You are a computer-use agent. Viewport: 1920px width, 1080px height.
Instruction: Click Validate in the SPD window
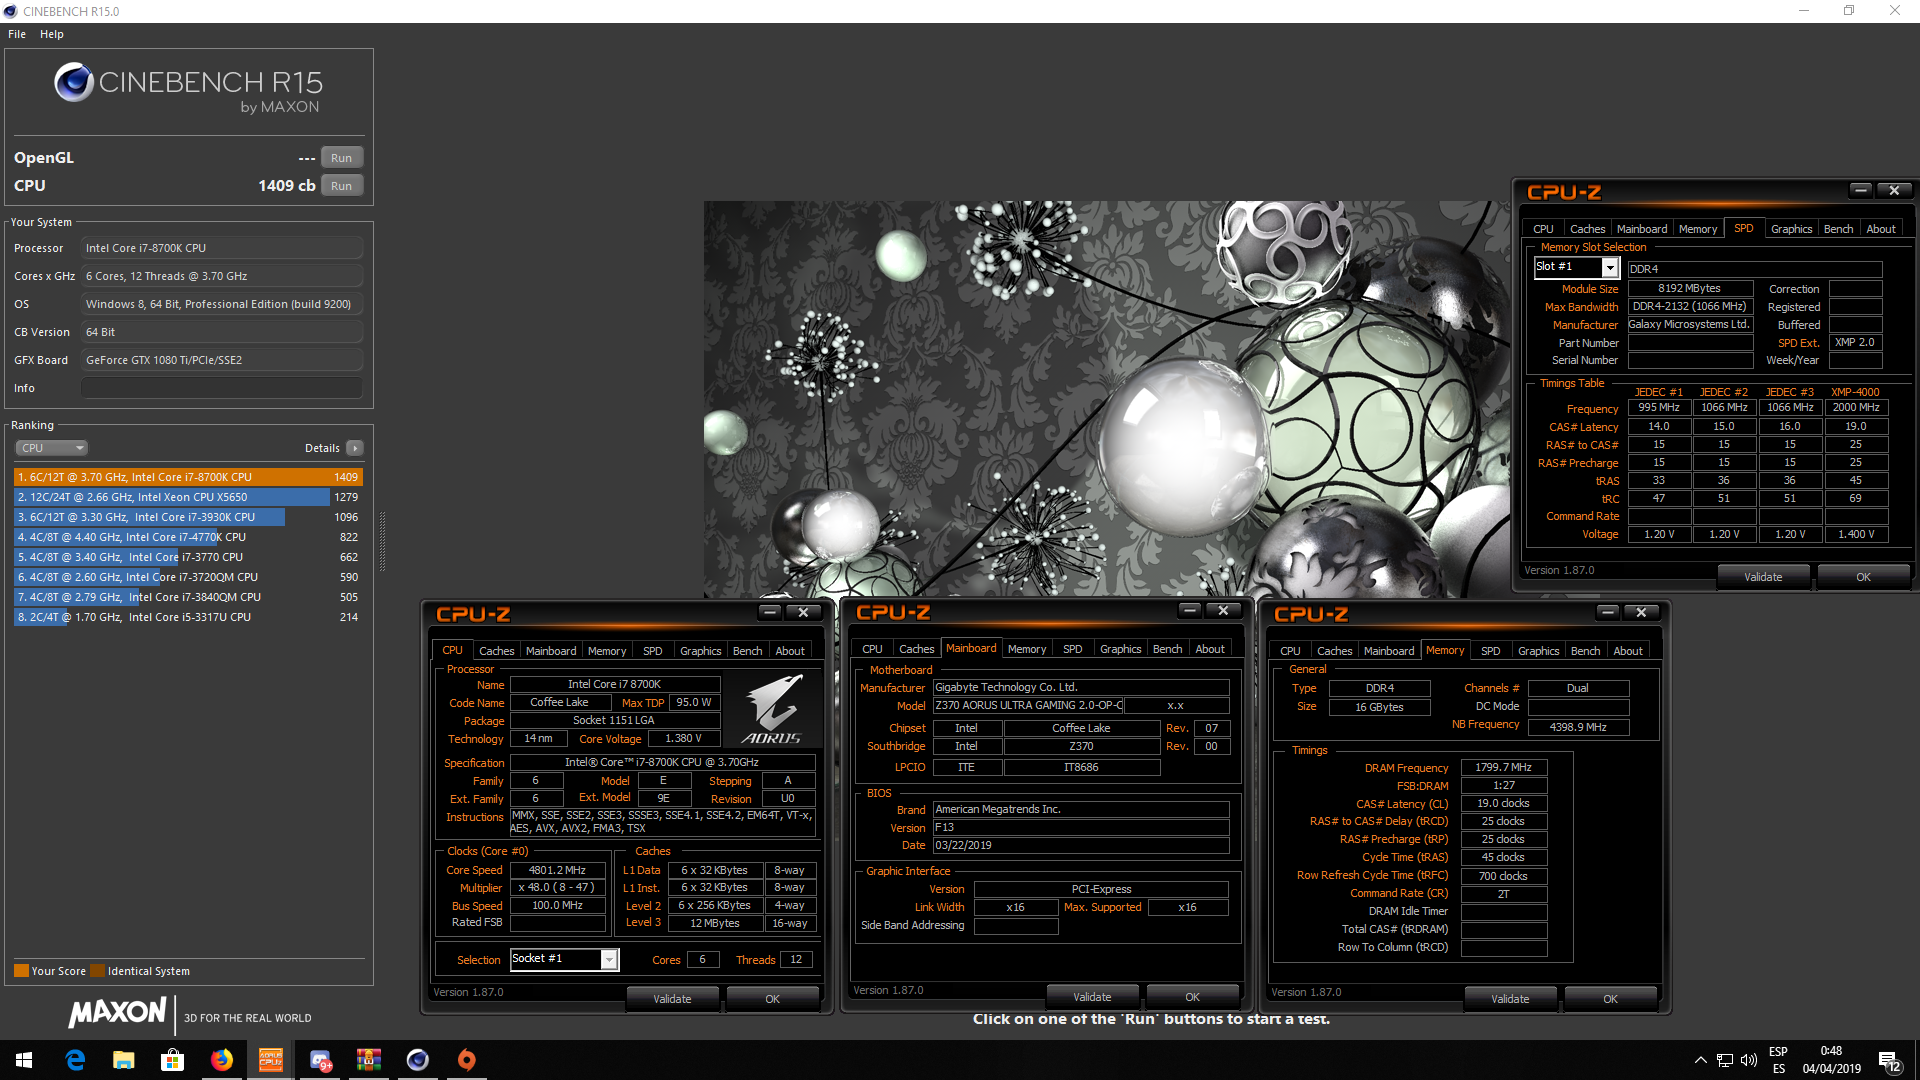[1763, 577]
